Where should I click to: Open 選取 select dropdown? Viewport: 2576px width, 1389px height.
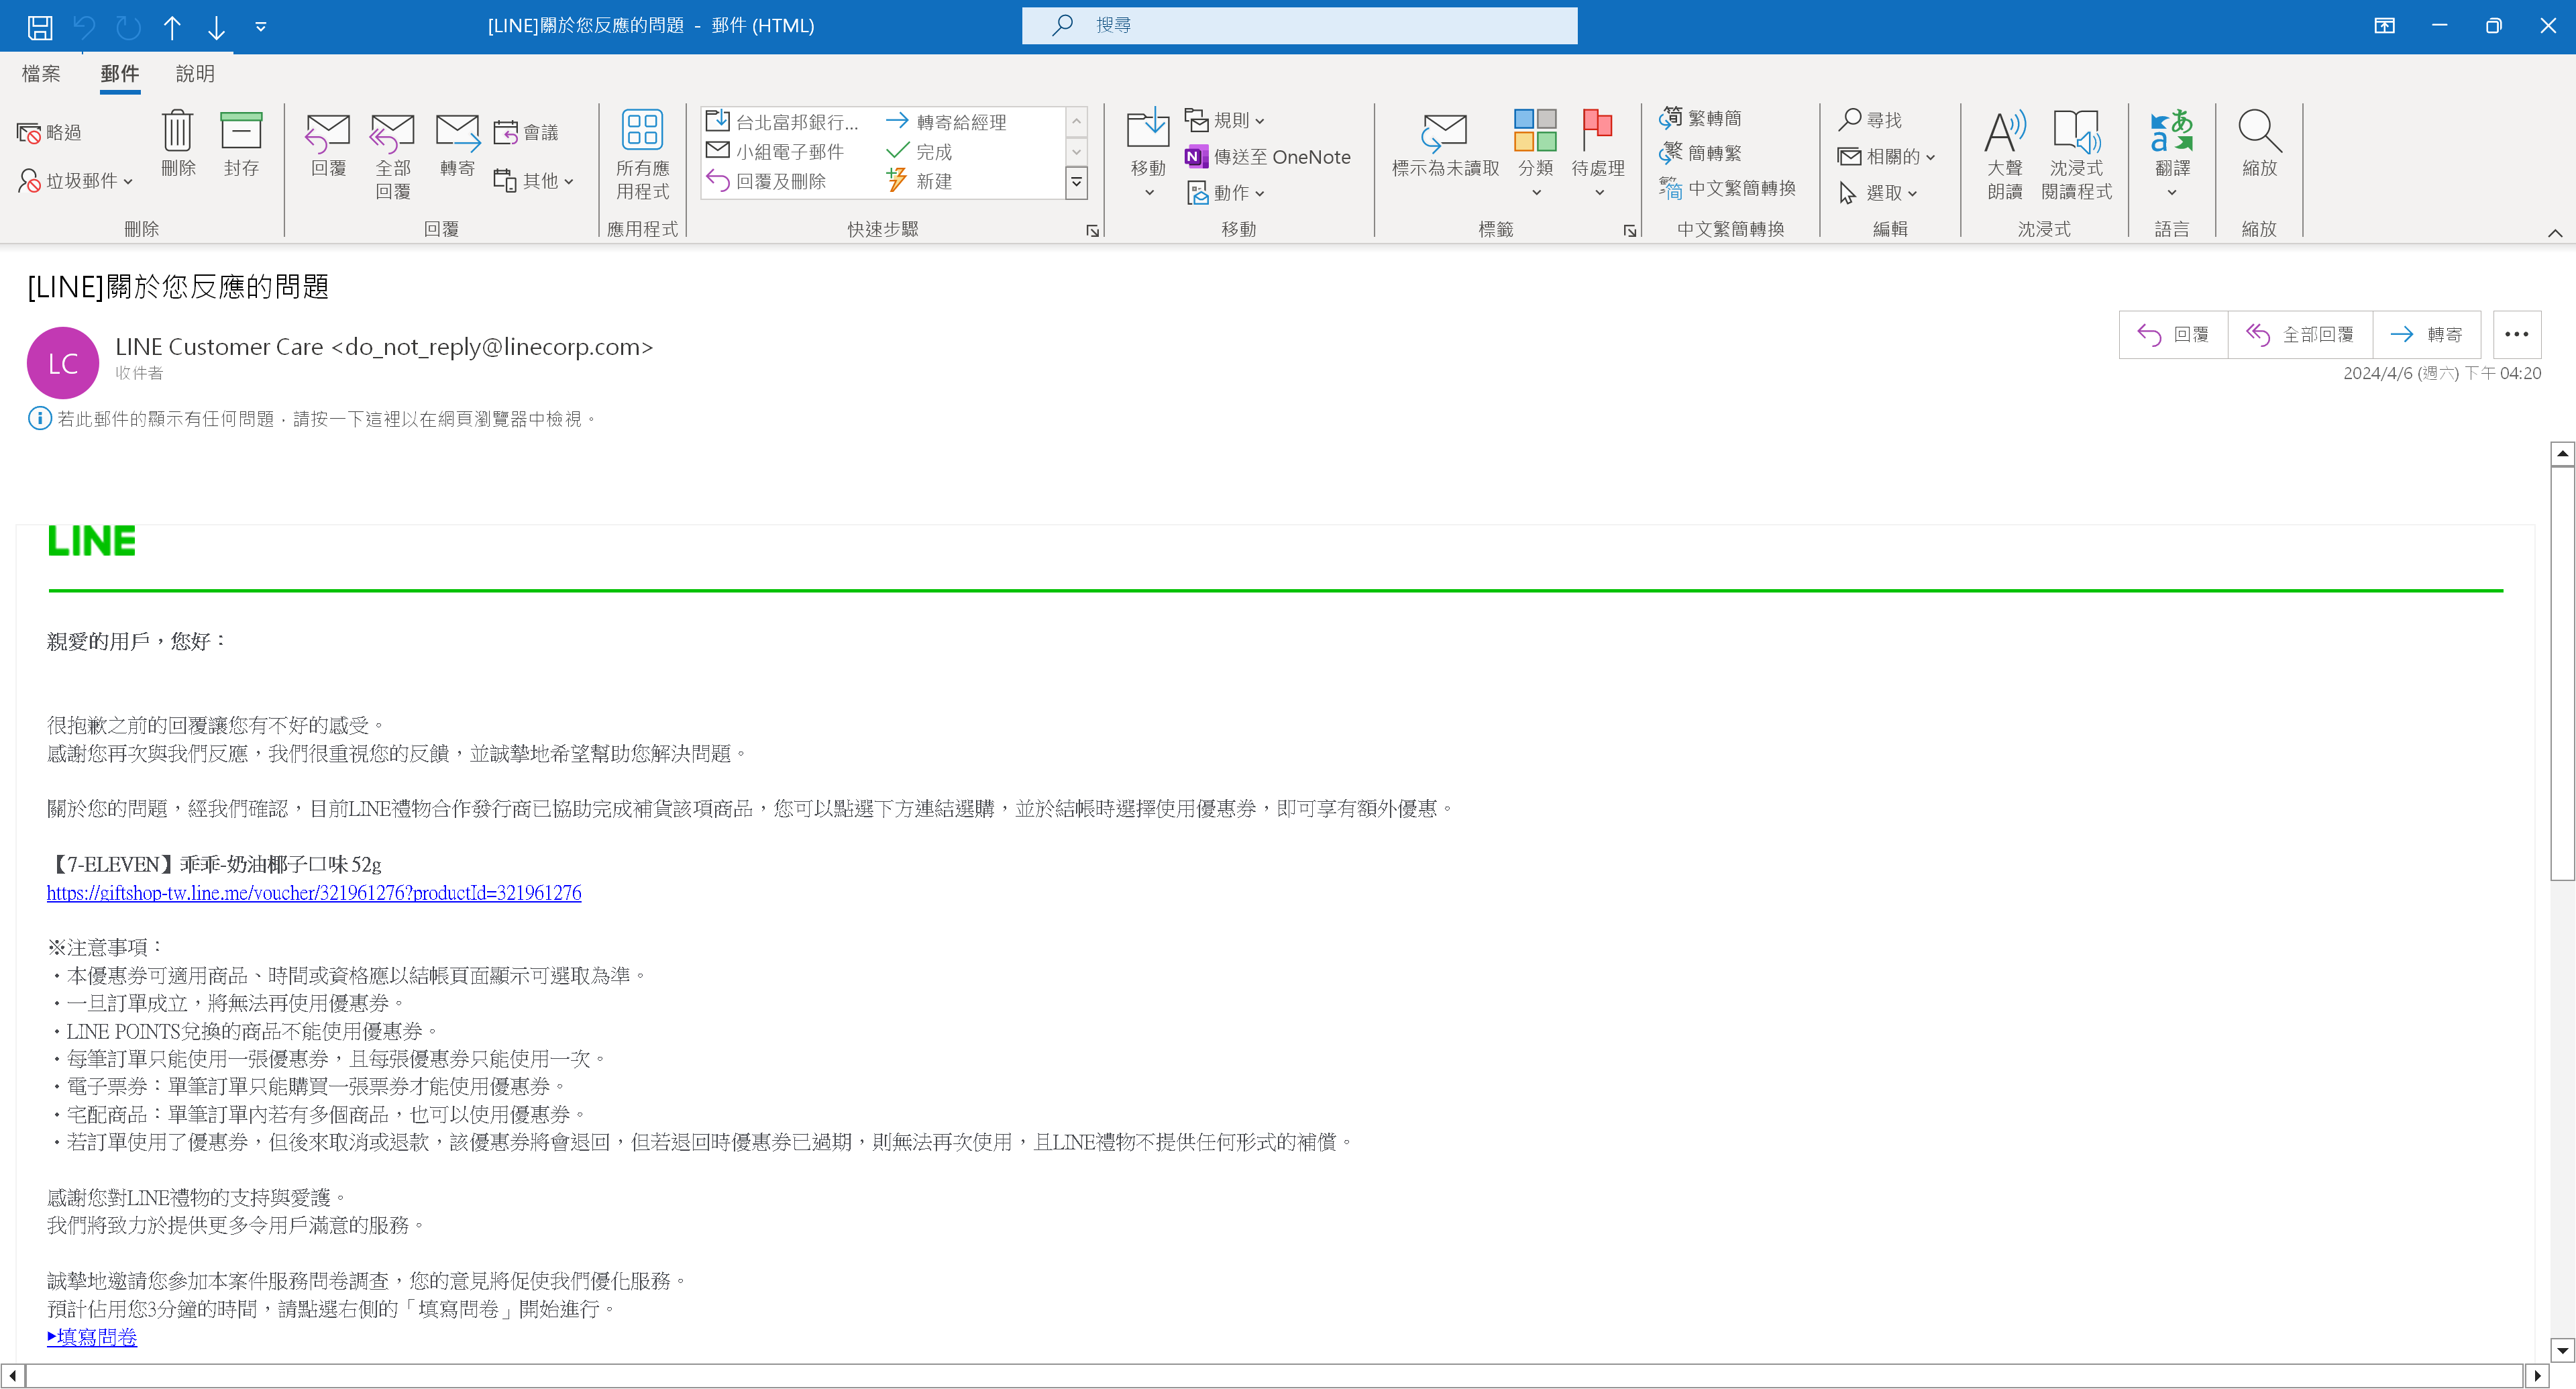tap(1878, 193)
